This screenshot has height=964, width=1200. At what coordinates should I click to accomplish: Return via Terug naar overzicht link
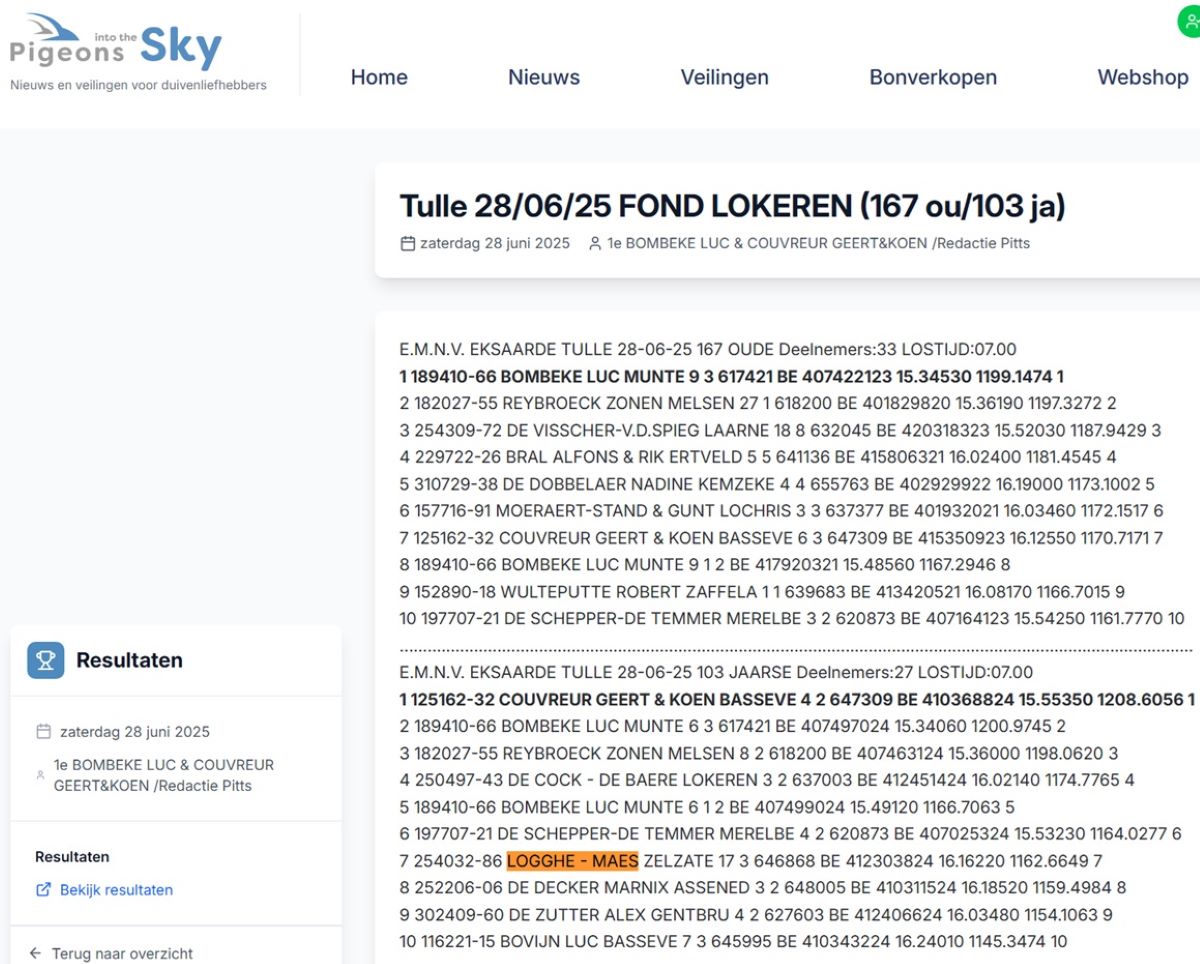122,954
